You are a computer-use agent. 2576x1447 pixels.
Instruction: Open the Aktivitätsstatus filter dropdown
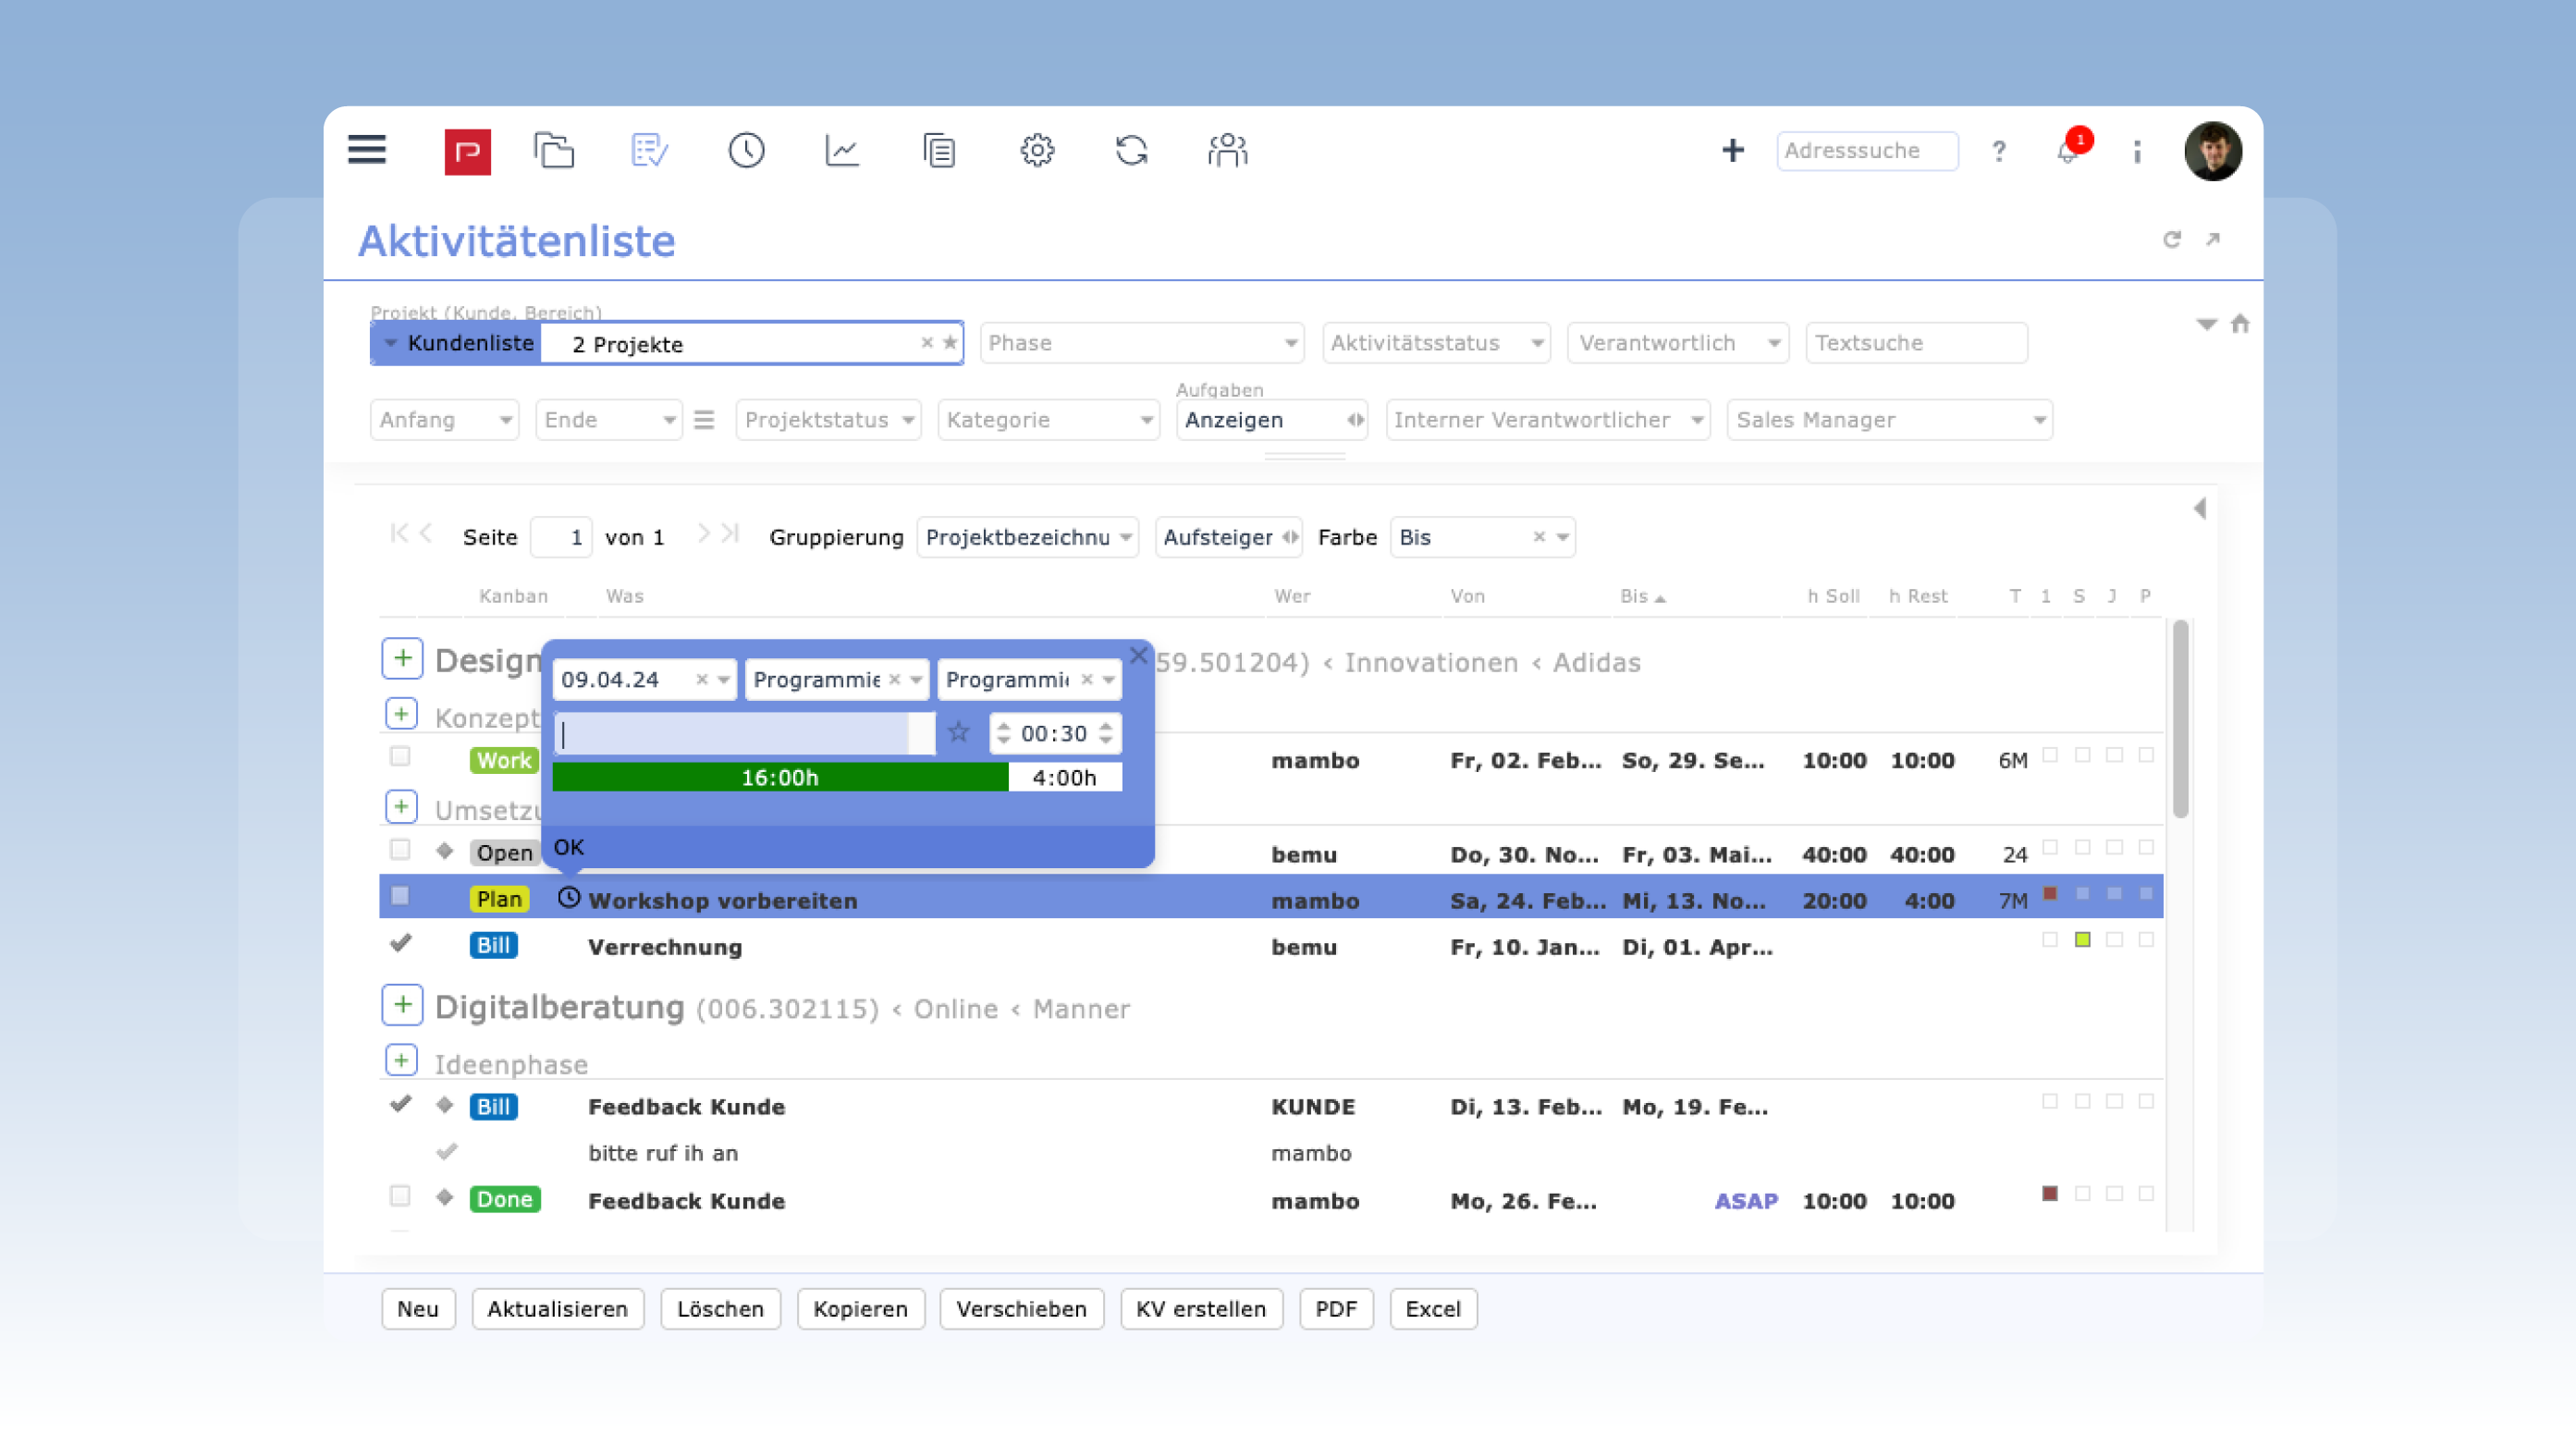click(1435, 343)
